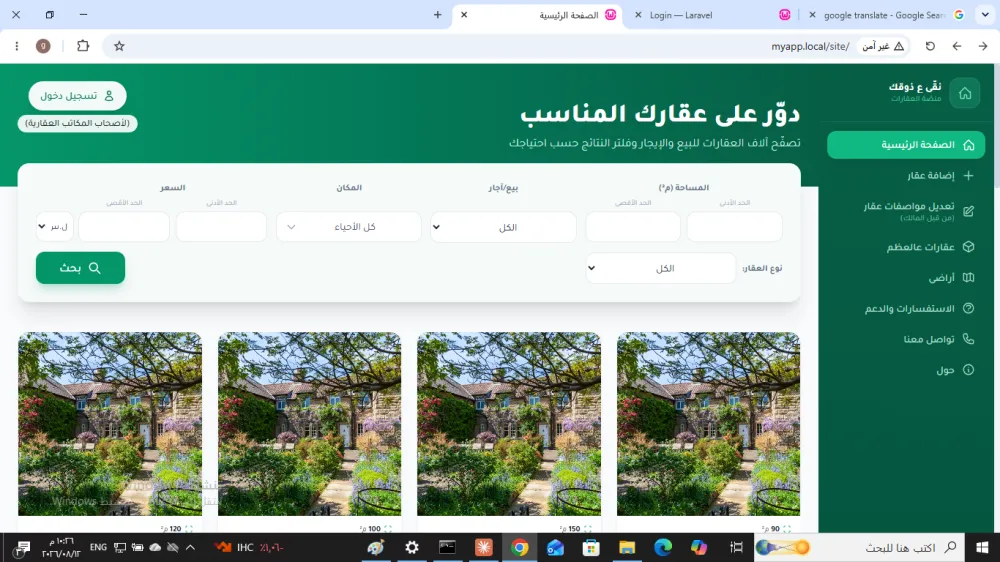Screen dimensions: 1000x562
Task: Open the Chrome profile avatar
Action: (x=43, y=46)
